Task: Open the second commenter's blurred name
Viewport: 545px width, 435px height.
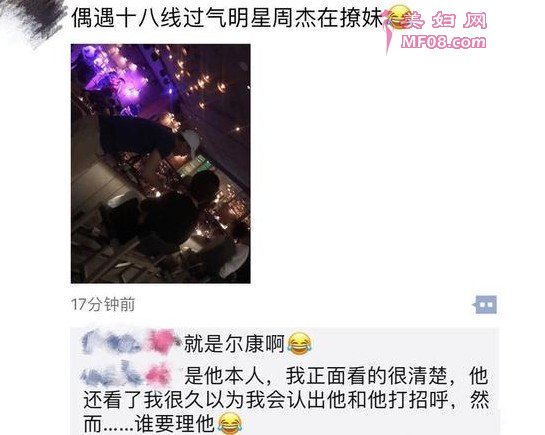Action: pyautogui.click(x=126, y=374)
